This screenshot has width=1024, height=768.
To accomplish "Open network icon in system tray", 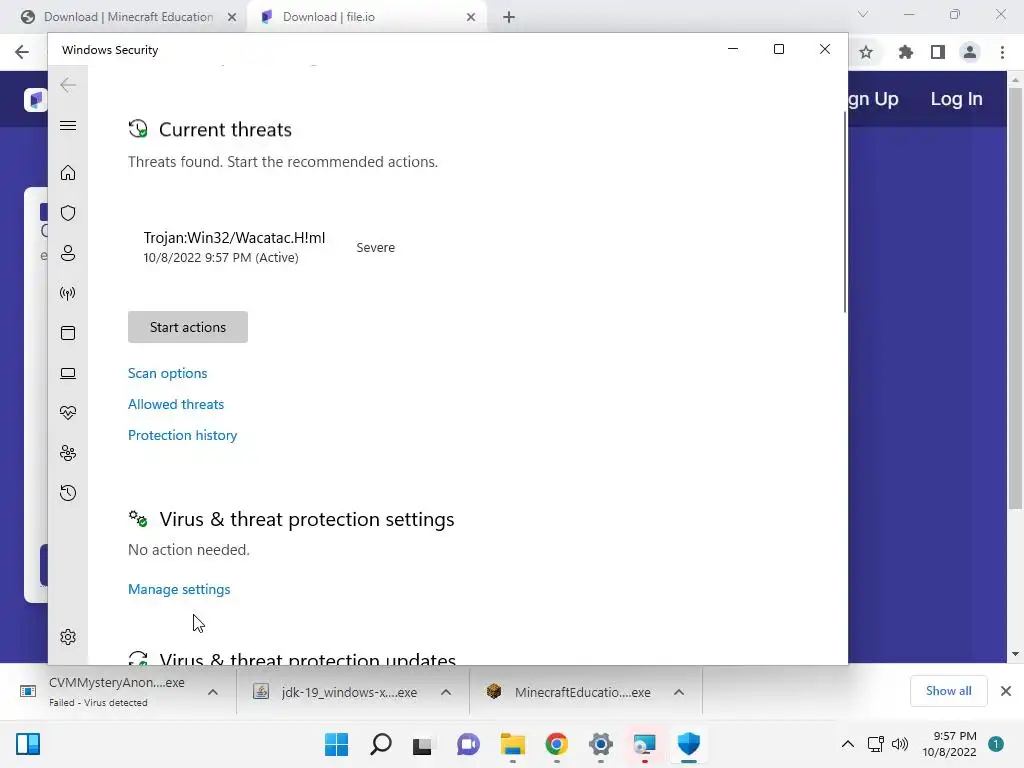I will pyautogui.click(x=875, y=744).
